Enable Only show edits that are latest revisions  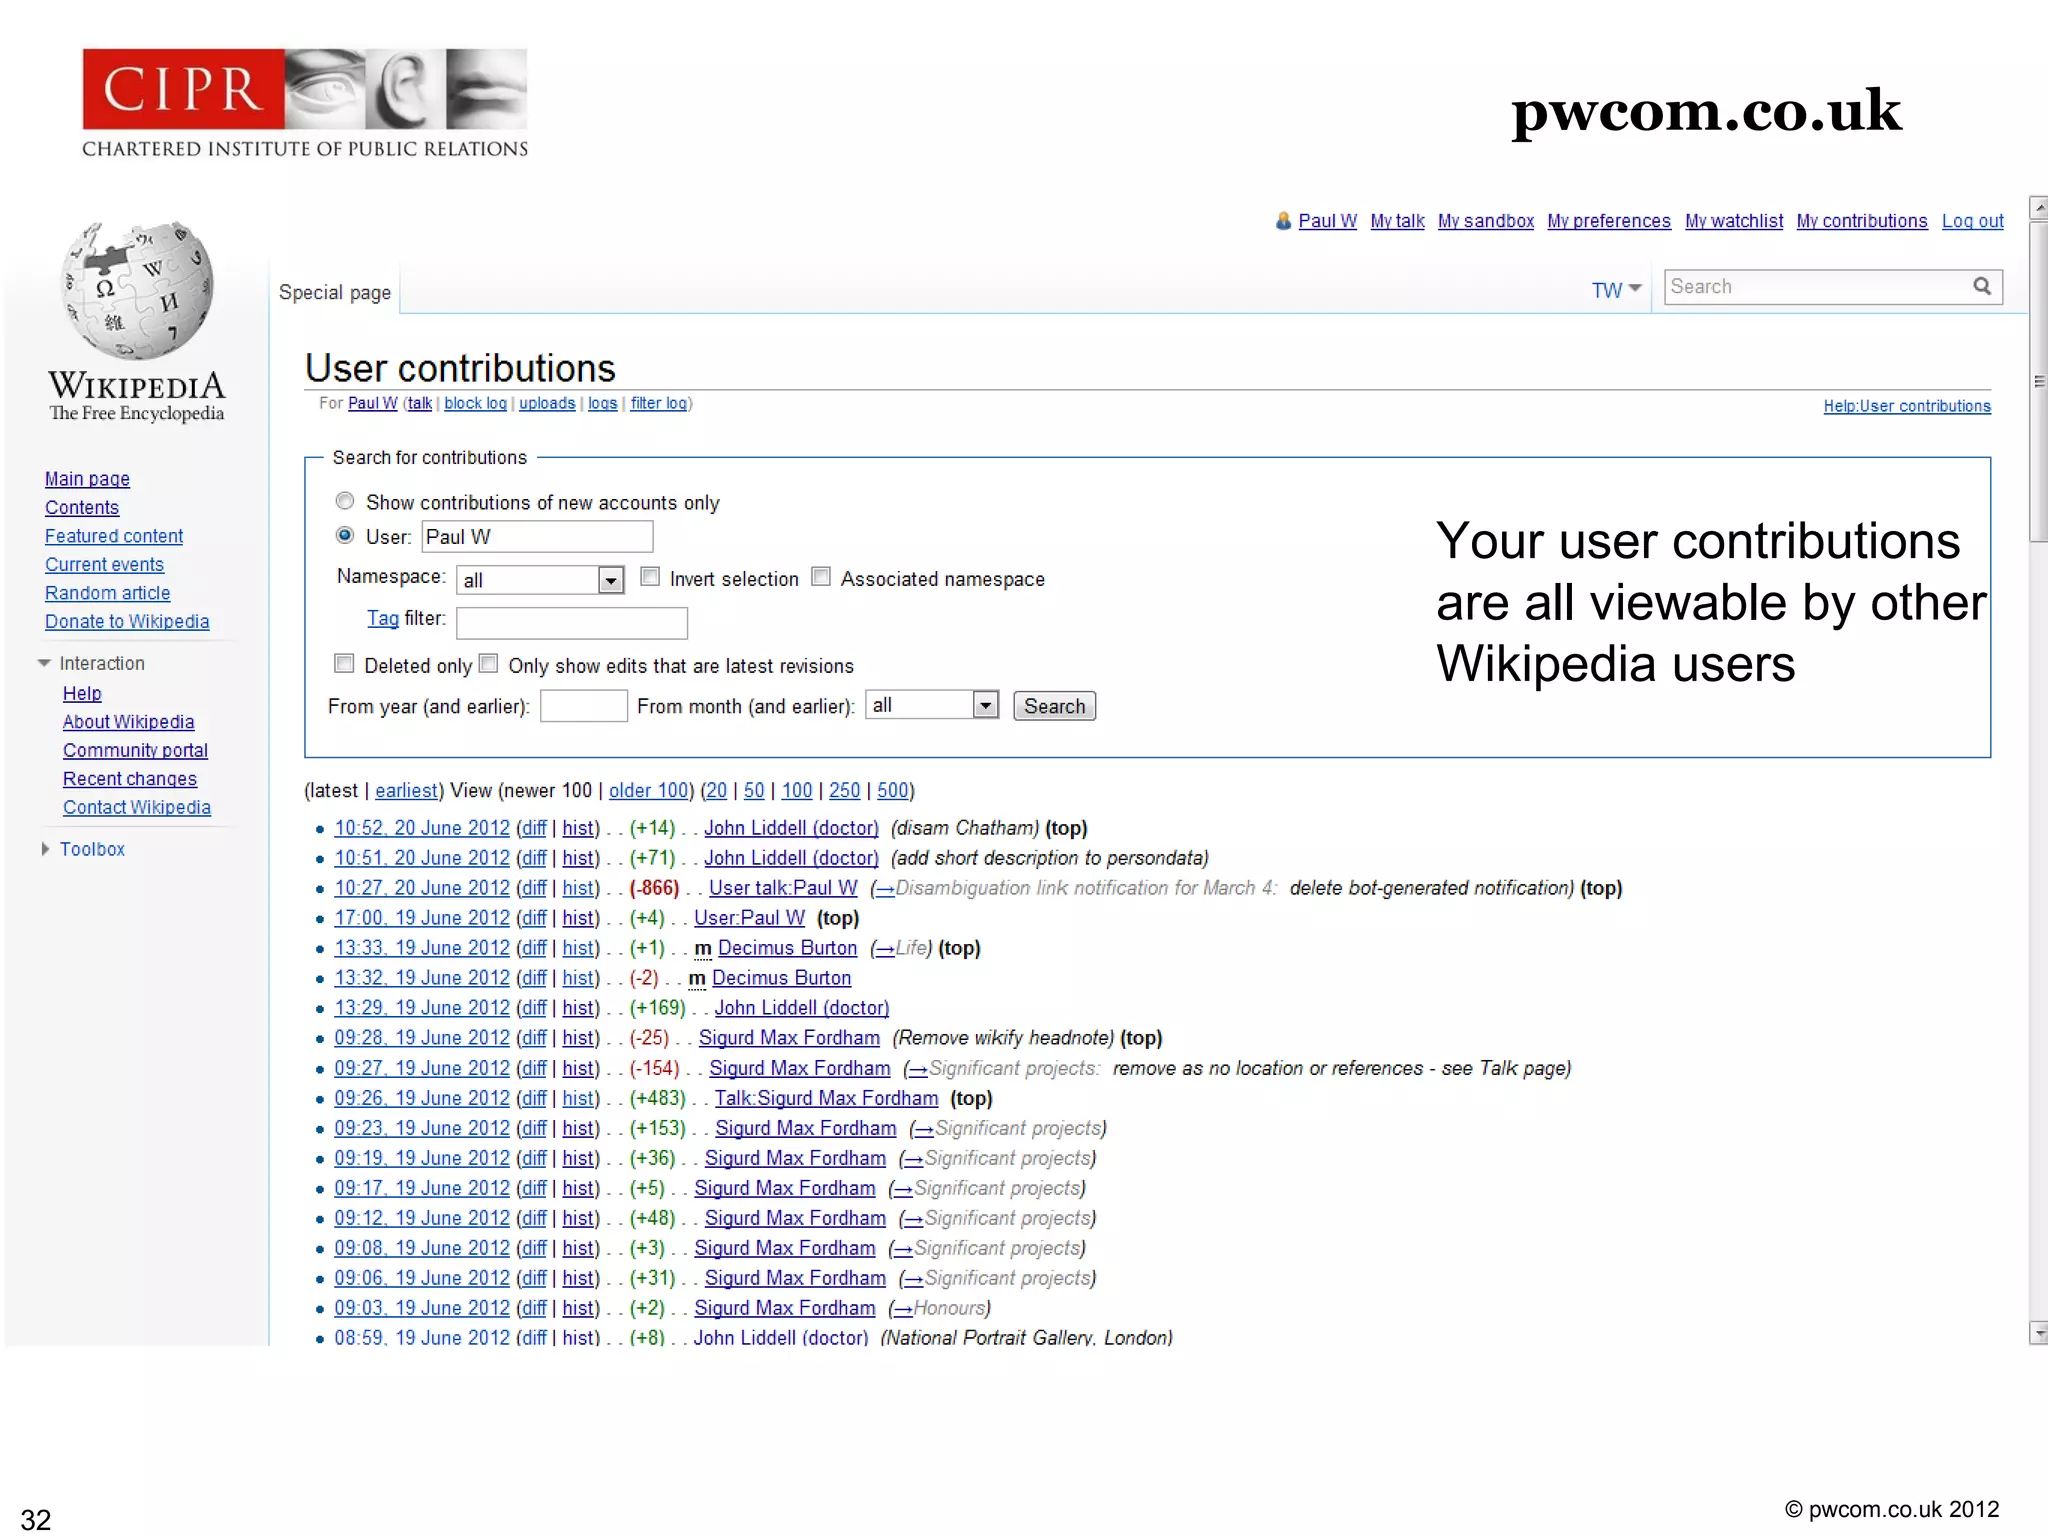click(489, 664)
